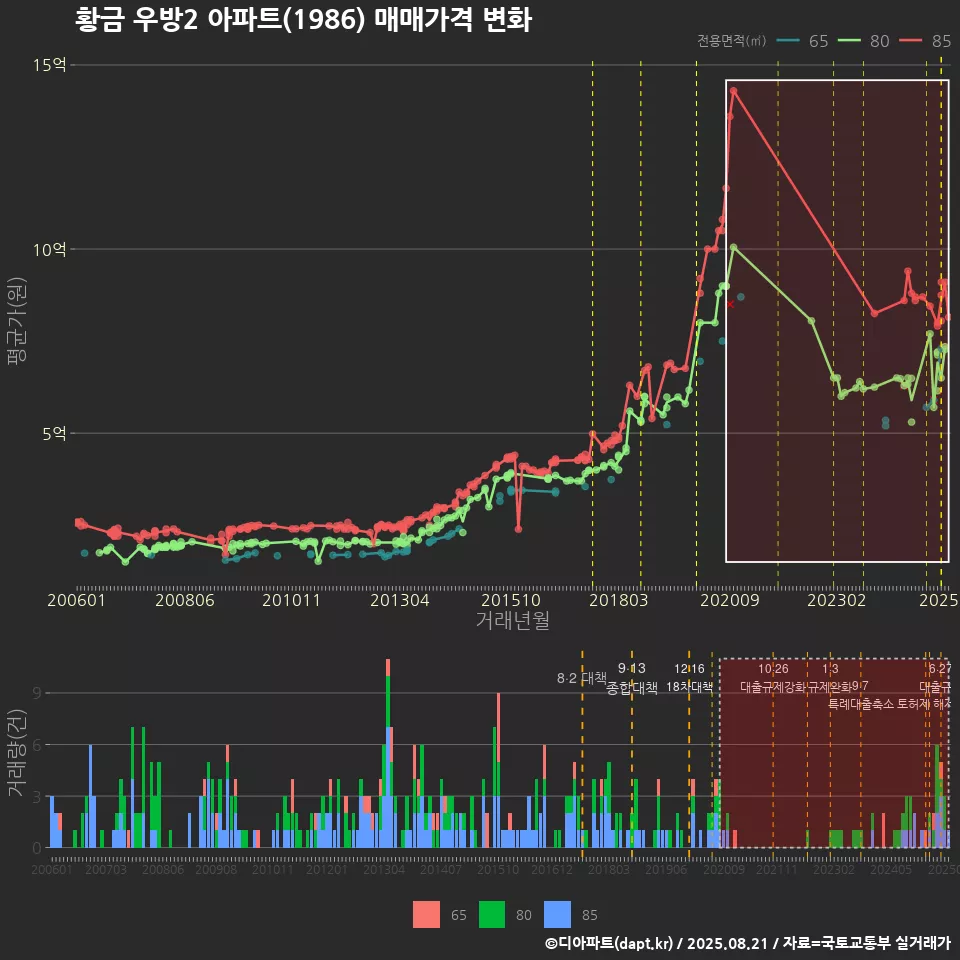This screenshot has height=960, width=960.
Task: Click '201510' on the price chart axis
Action: 511,600
